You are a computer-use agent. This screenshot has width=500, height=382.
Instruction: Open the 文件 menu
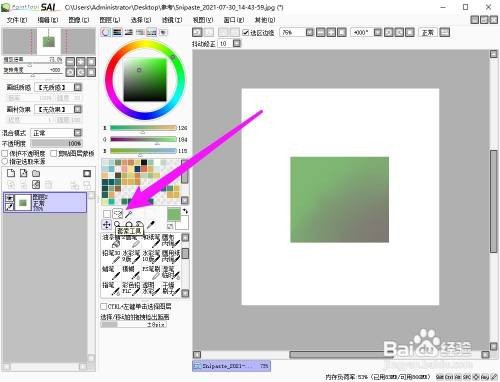(17, 20)
